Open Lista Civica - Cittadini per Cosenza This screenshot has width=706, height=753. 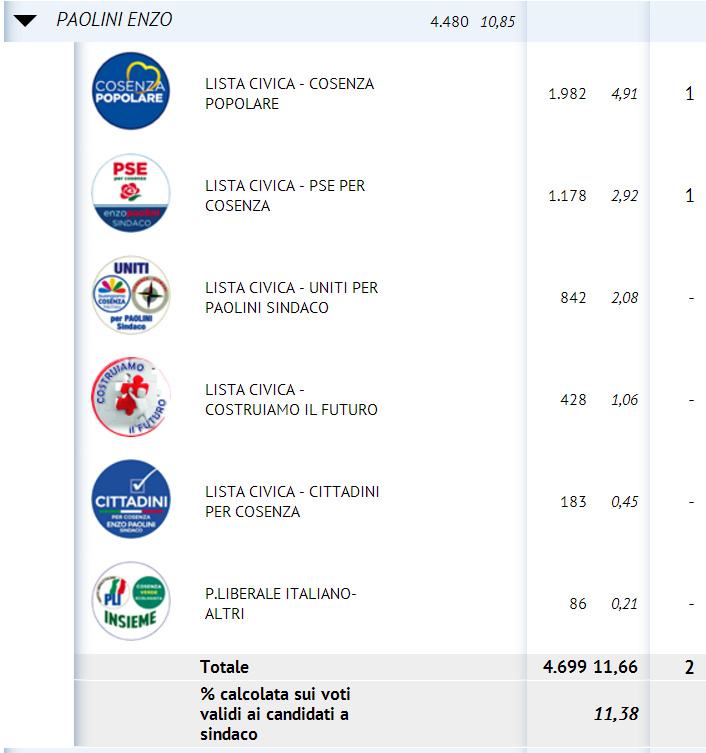(x=291, y=502)
